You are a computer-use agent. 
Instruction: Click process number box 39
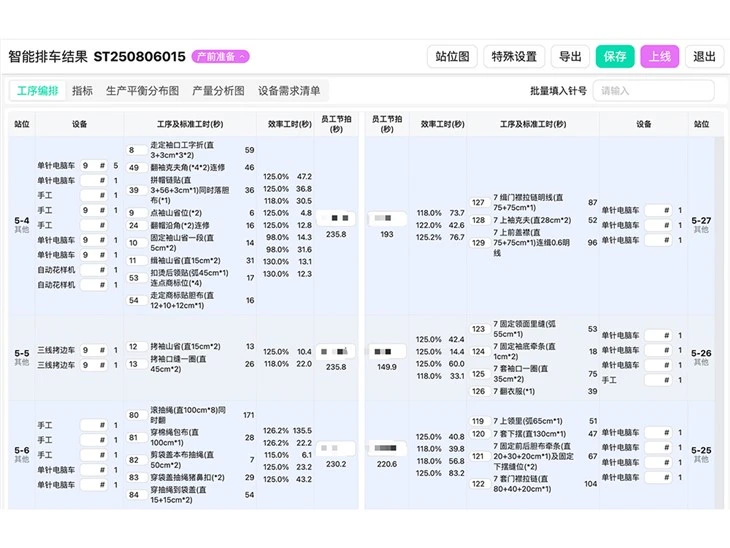point(137,190)
